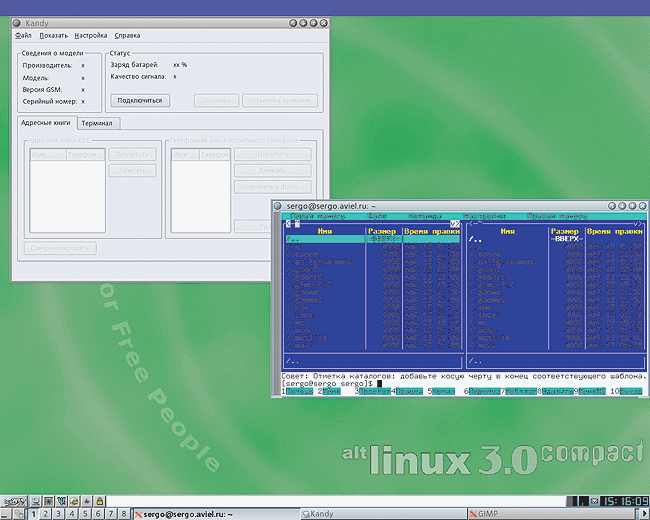Switch to workspace 4
The image size is (650, 520).
click(x=72, y=514)
